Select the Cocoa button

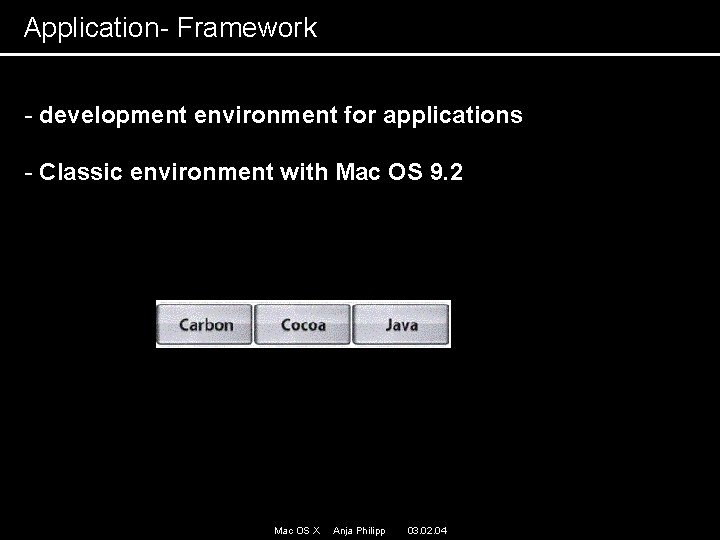302,324
